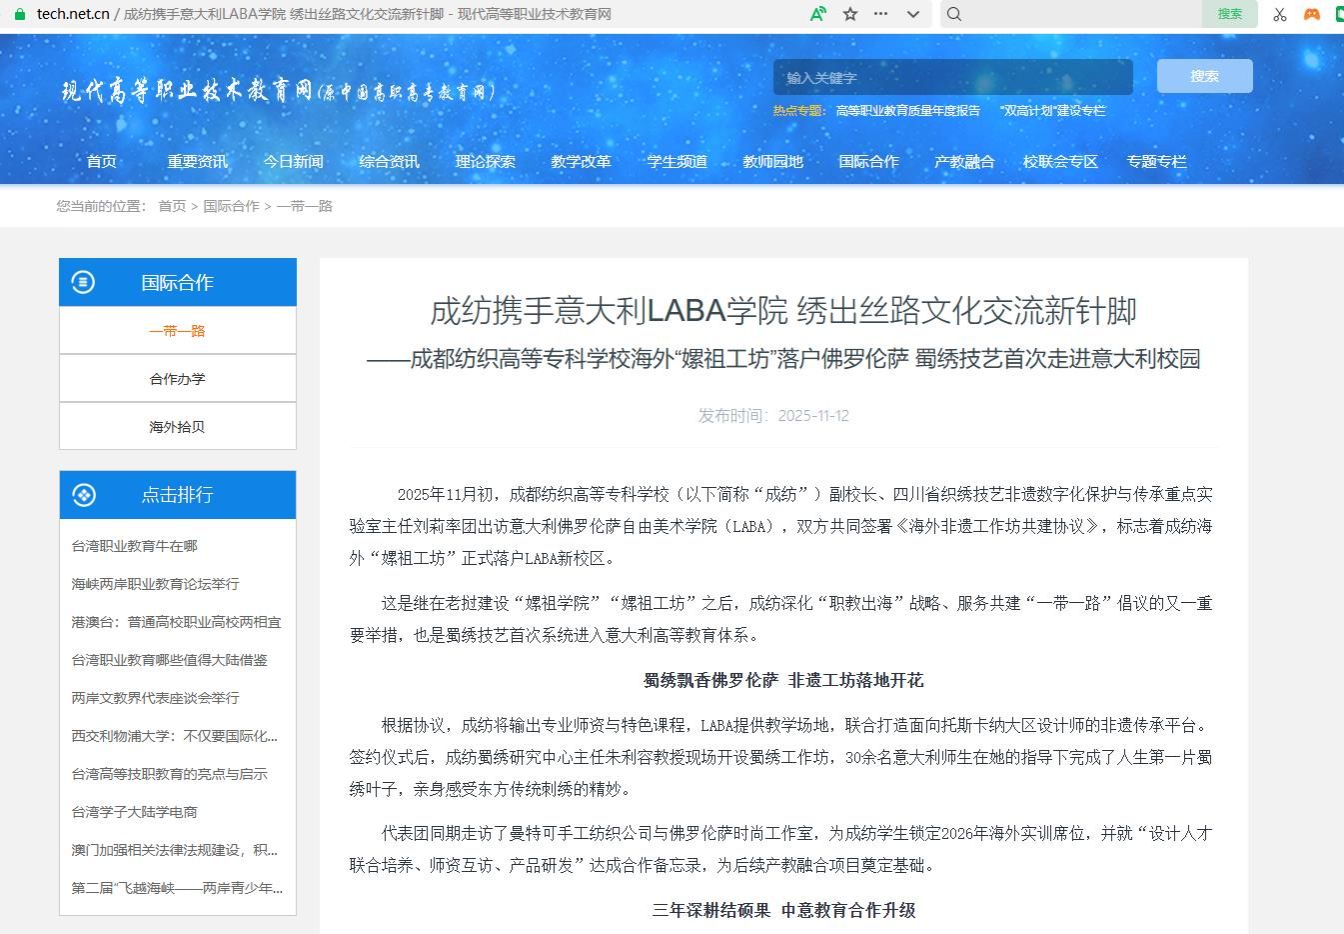Open hot topic 高等职业教育质量年度报告 link

[908, 111]
